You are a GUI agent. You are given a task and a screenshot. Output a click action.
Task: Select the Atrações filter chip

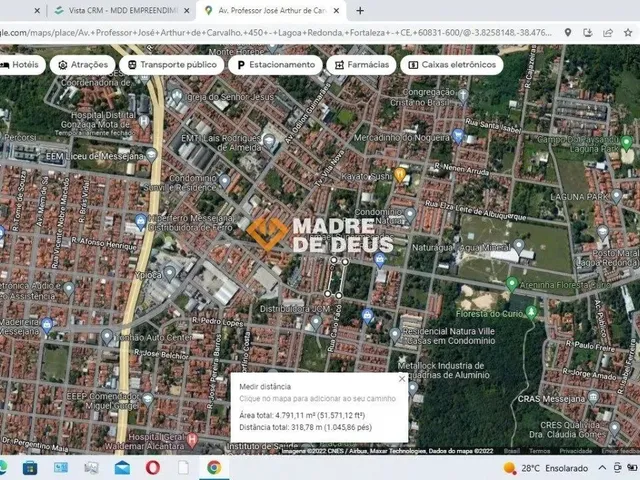pyautogui.click(x=83, y=65)
